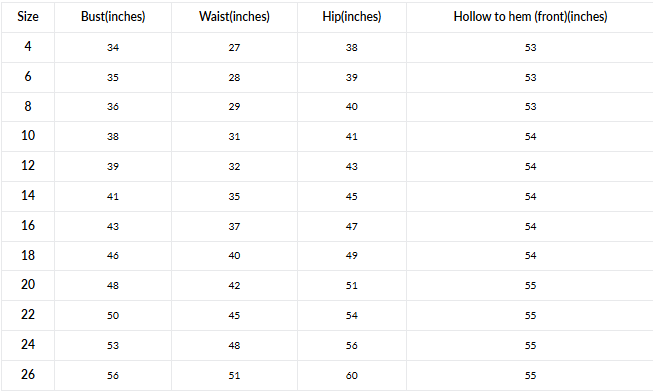The height and width of the screenshot is (392, 653).
Task: Click the Hollow to hem (front)(inches) header
Action: [x=530, y=17]
